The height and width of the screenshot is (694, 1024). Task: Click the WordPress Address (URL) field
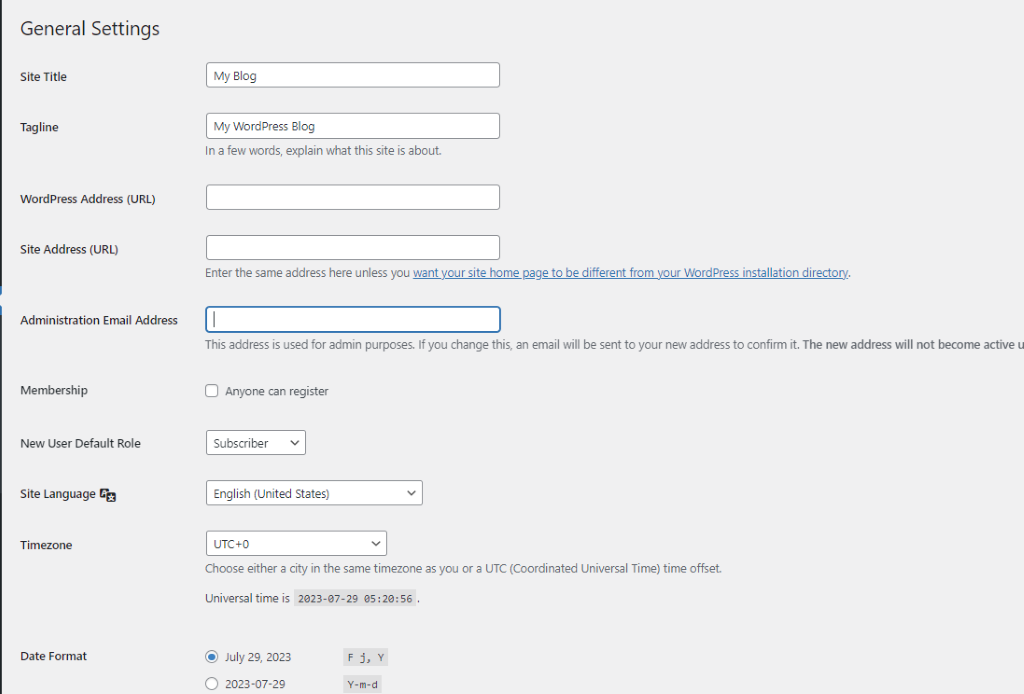352,196
